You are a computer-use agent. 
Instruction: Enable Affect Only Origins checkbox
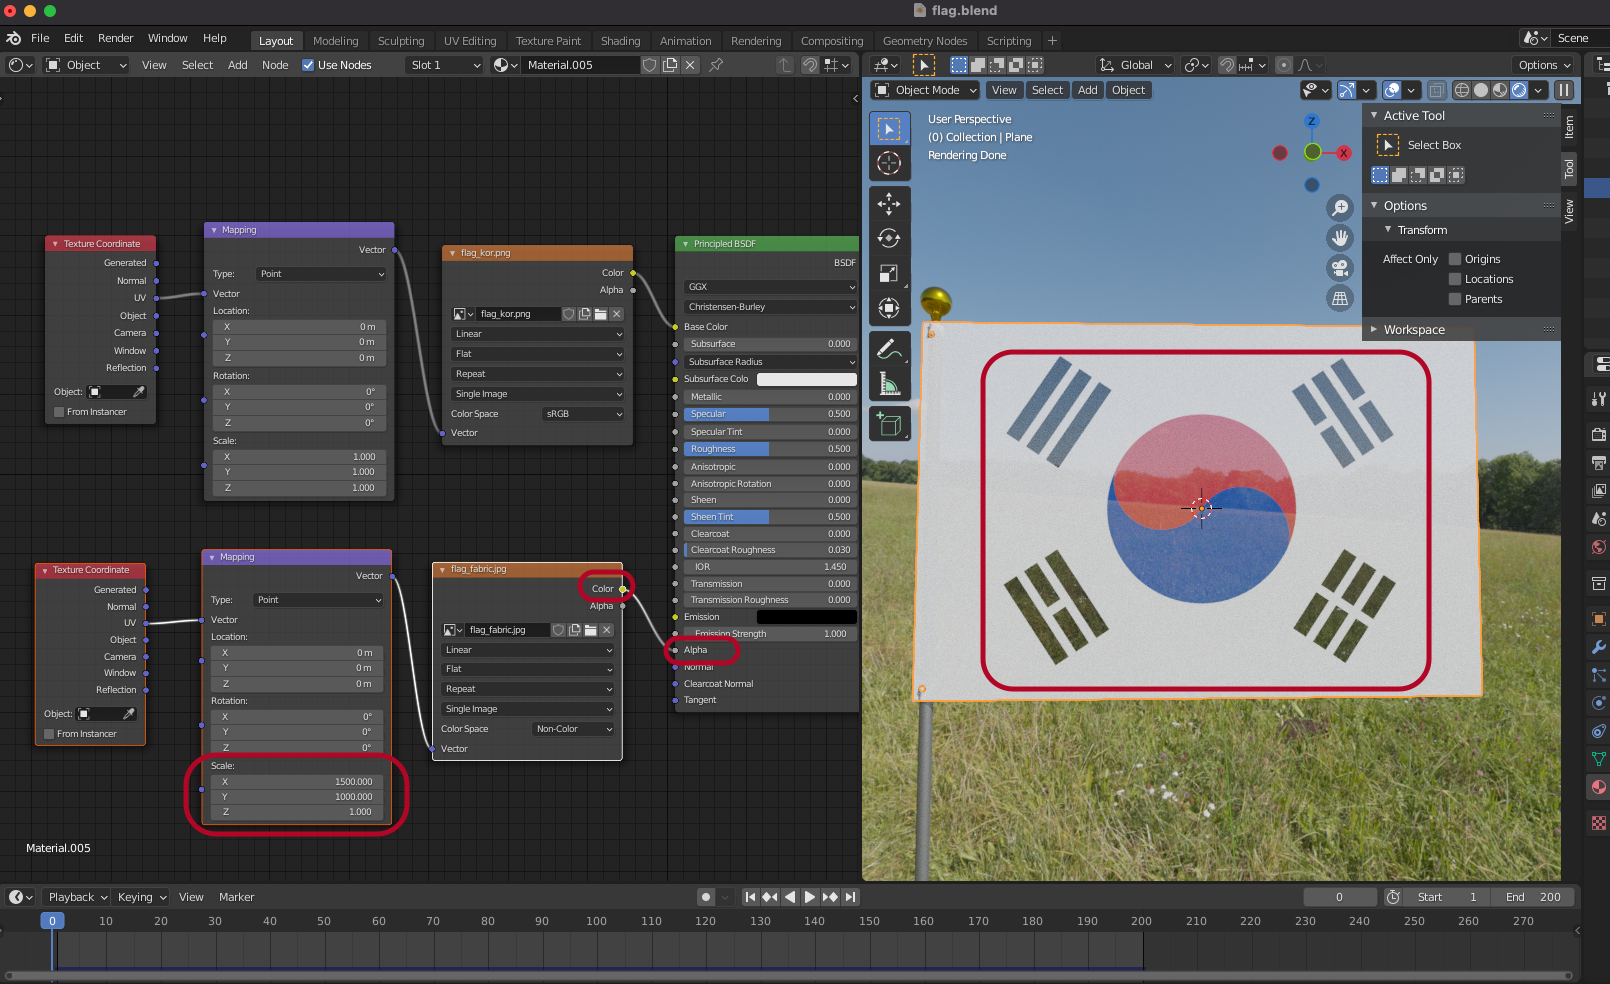[x=1455, y=259]
